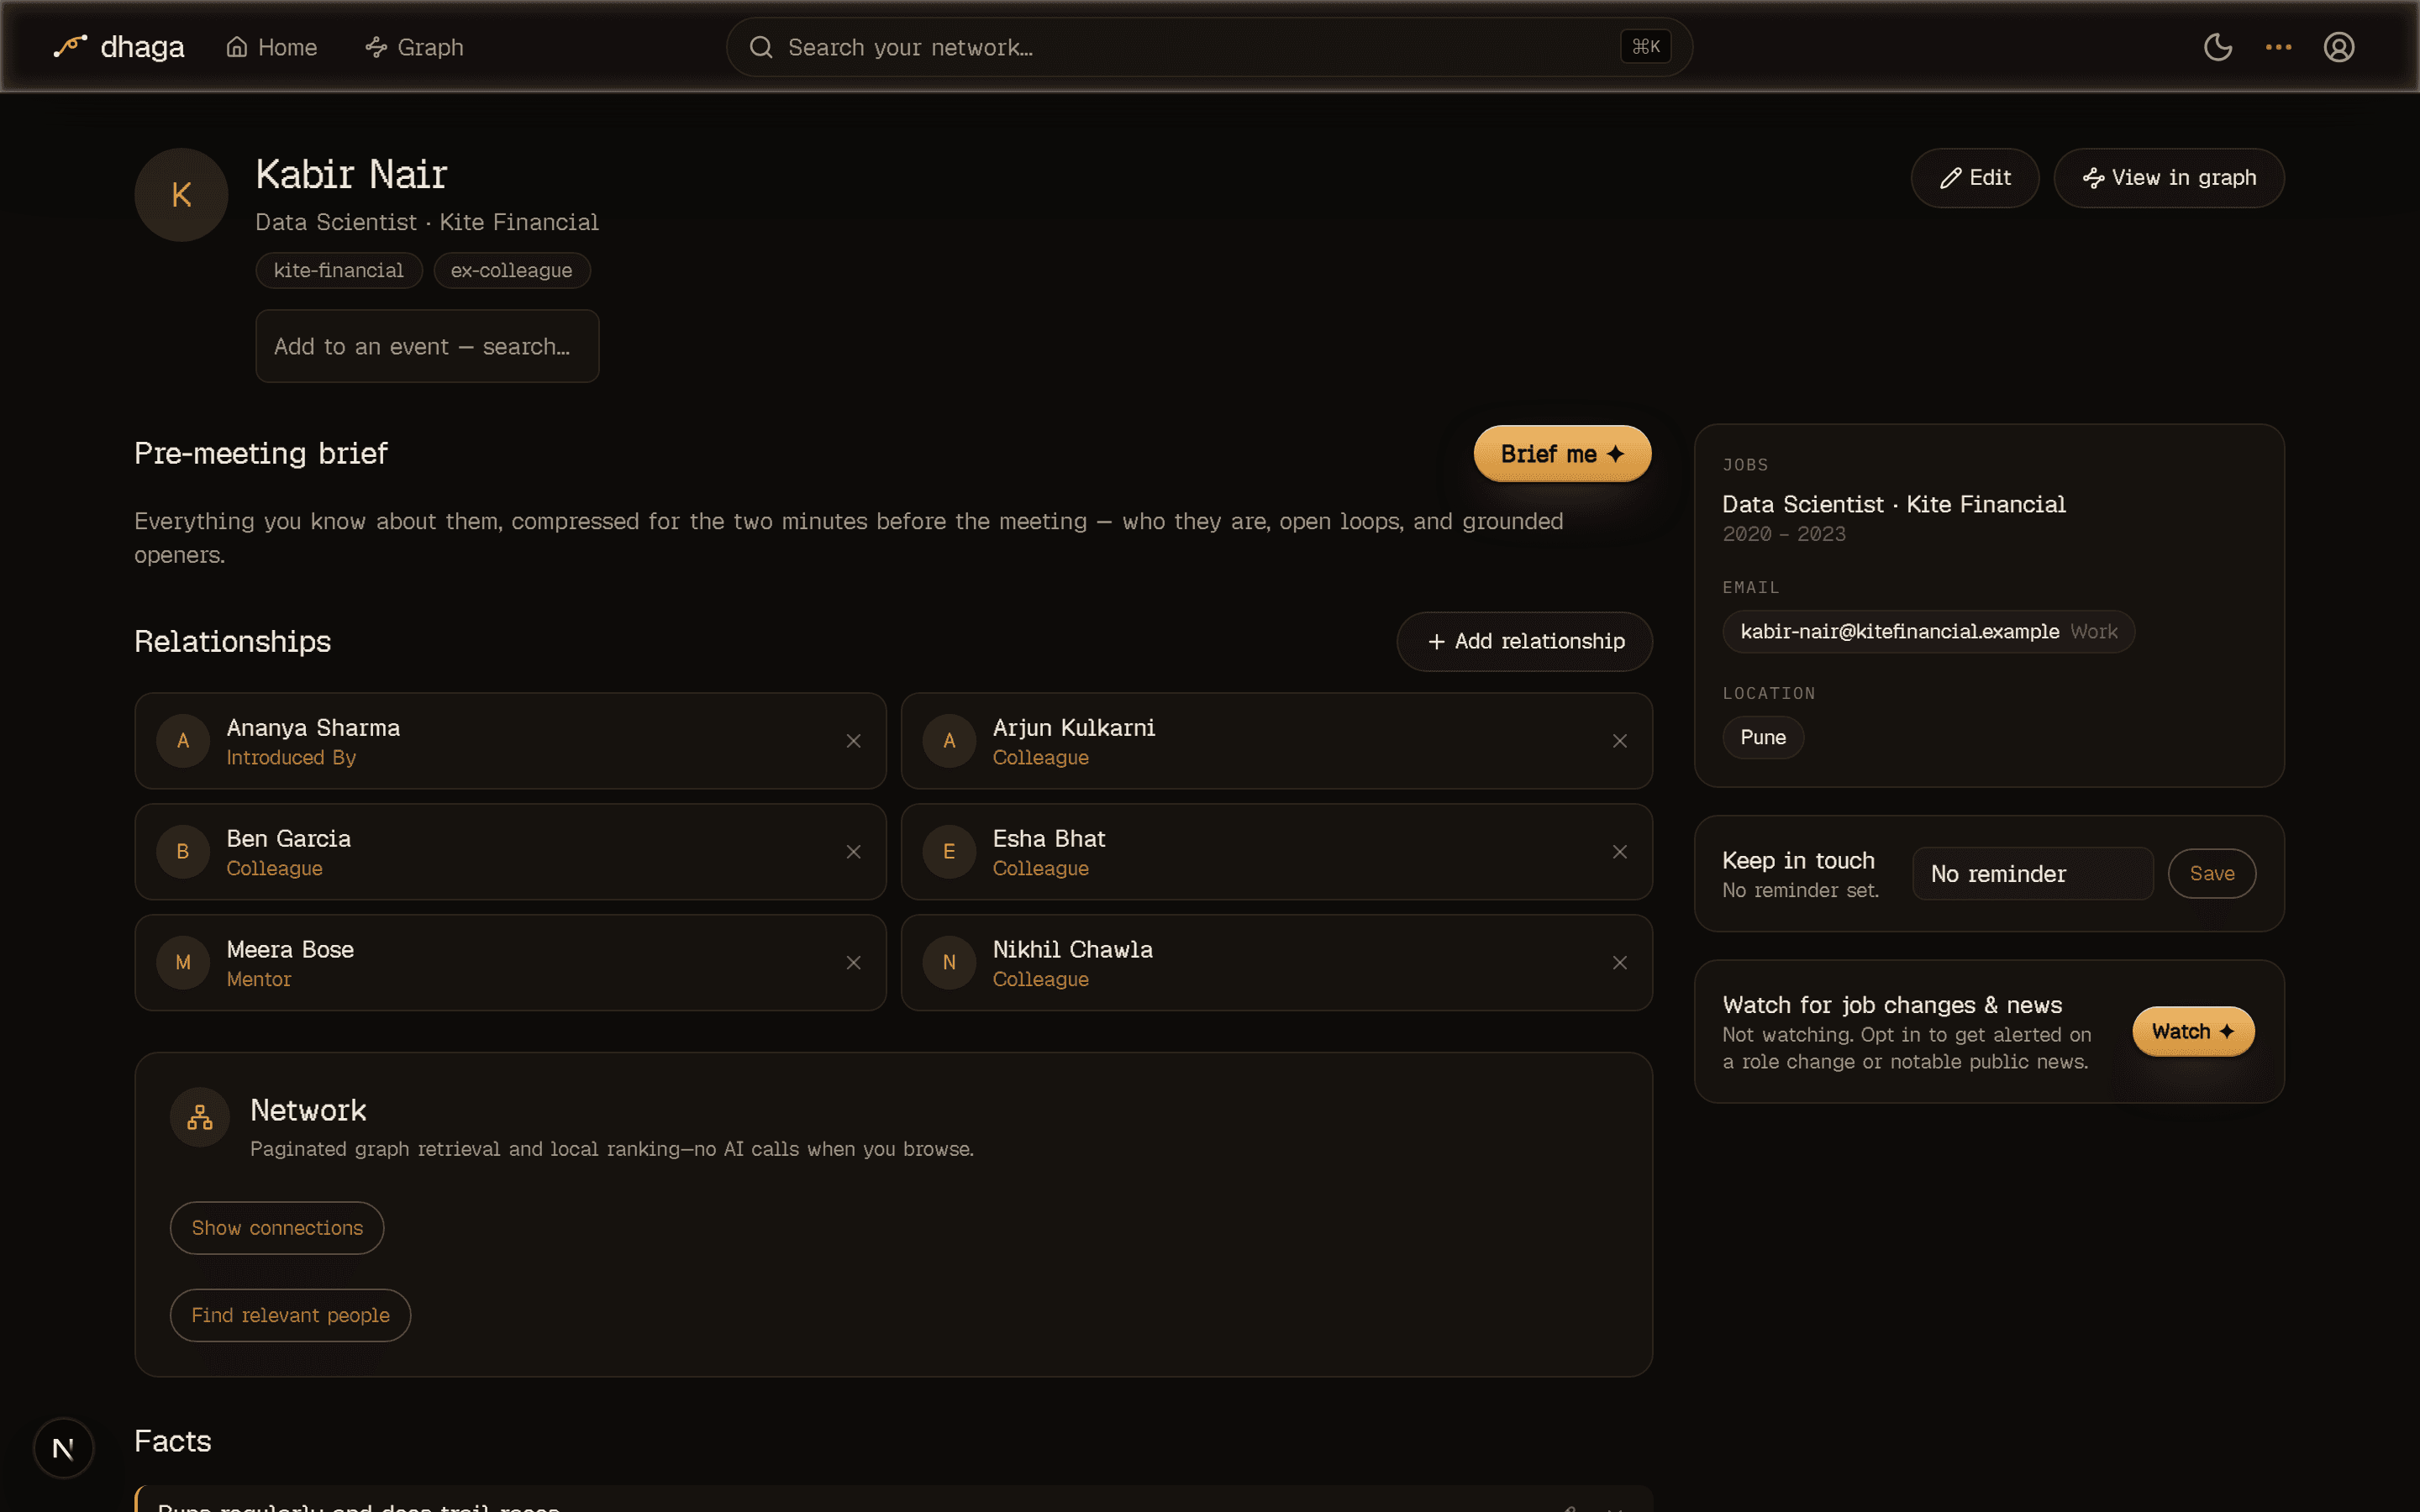This screenshot has width=2420, height=1512.
Task: Click Add relationship button
Action: tap(1524, 642)
